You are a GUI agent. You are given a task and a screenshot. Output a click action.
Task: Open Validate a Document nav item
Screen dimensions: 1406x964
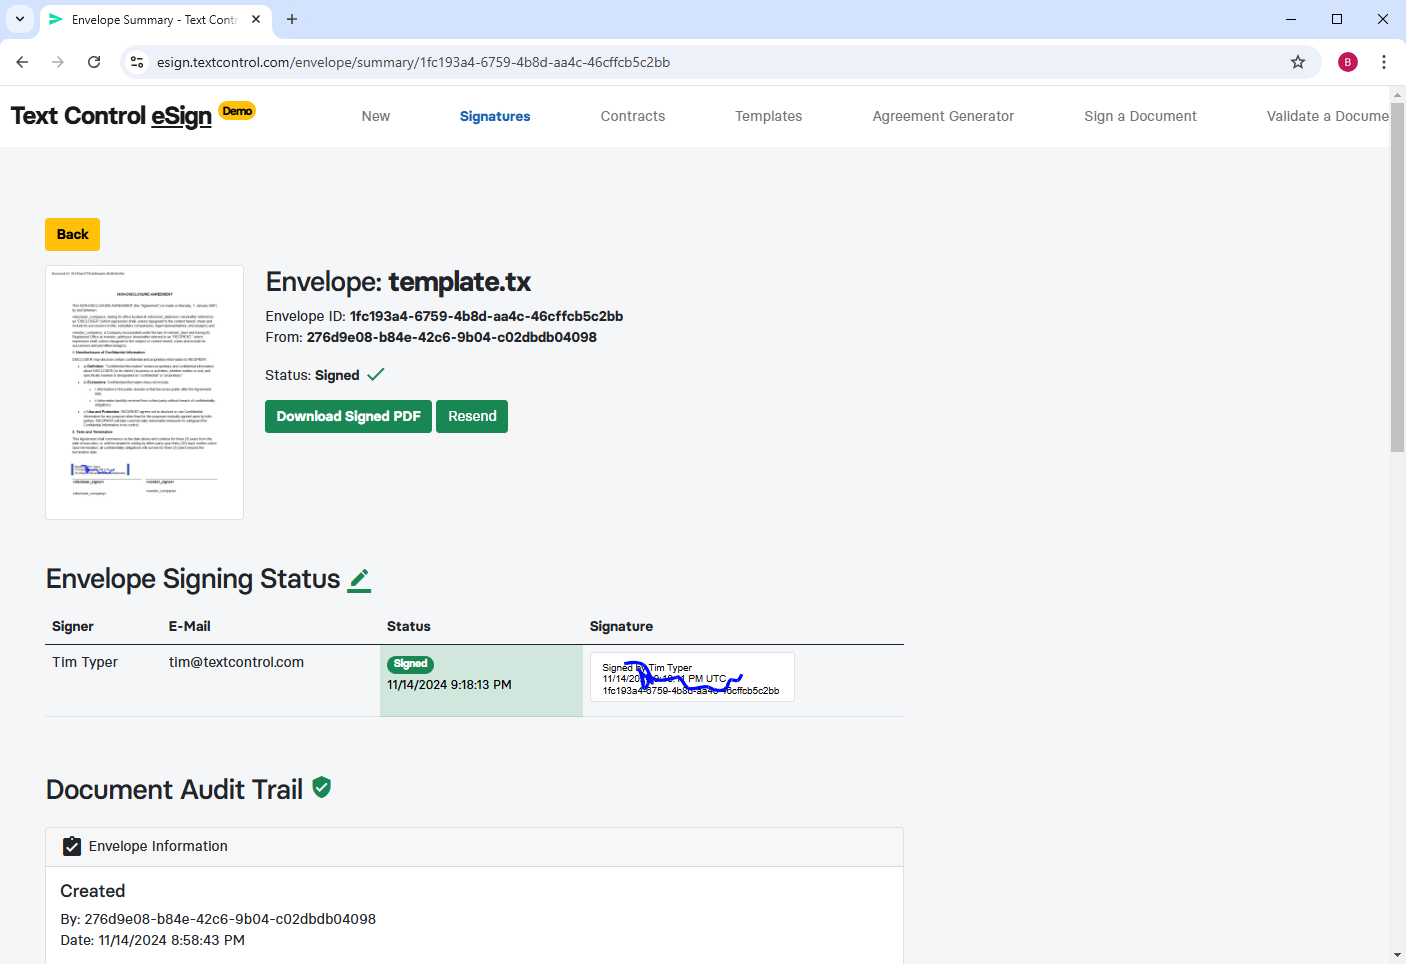(1328, 116)
